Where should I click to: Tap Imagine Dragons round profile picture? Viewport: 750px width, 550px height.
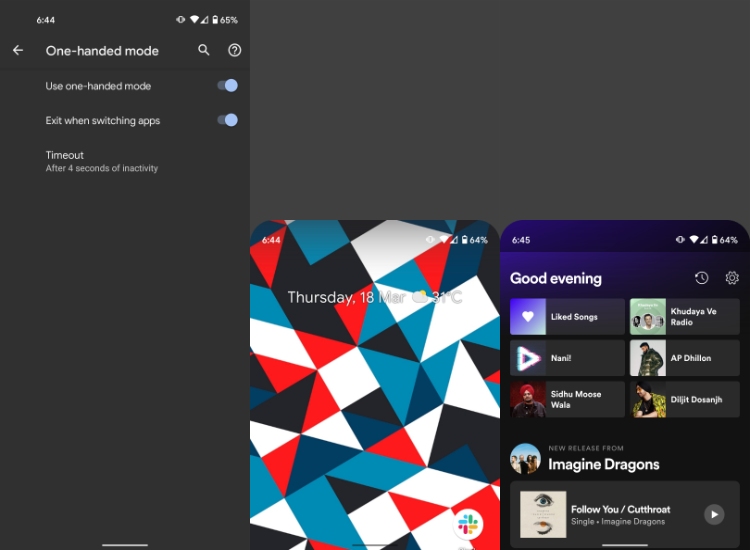pyautogui.click(x=525, y=458)
